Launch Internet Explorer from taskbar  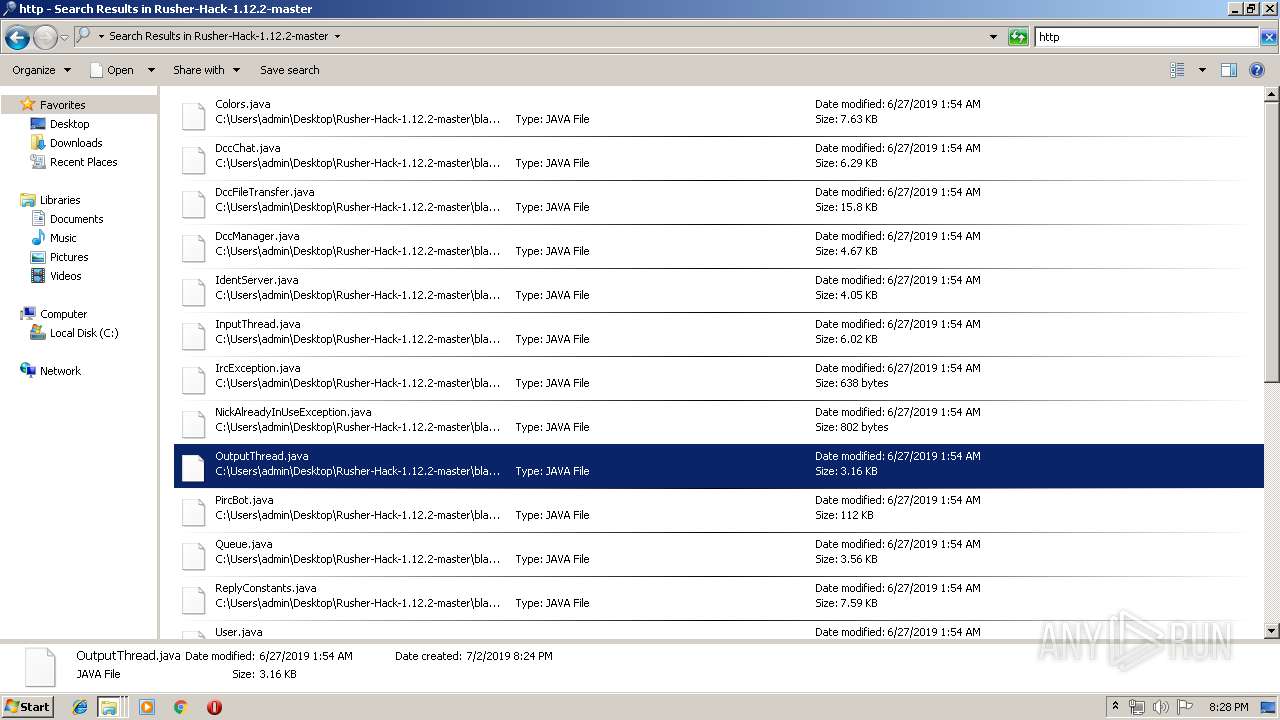click(81, 707)
